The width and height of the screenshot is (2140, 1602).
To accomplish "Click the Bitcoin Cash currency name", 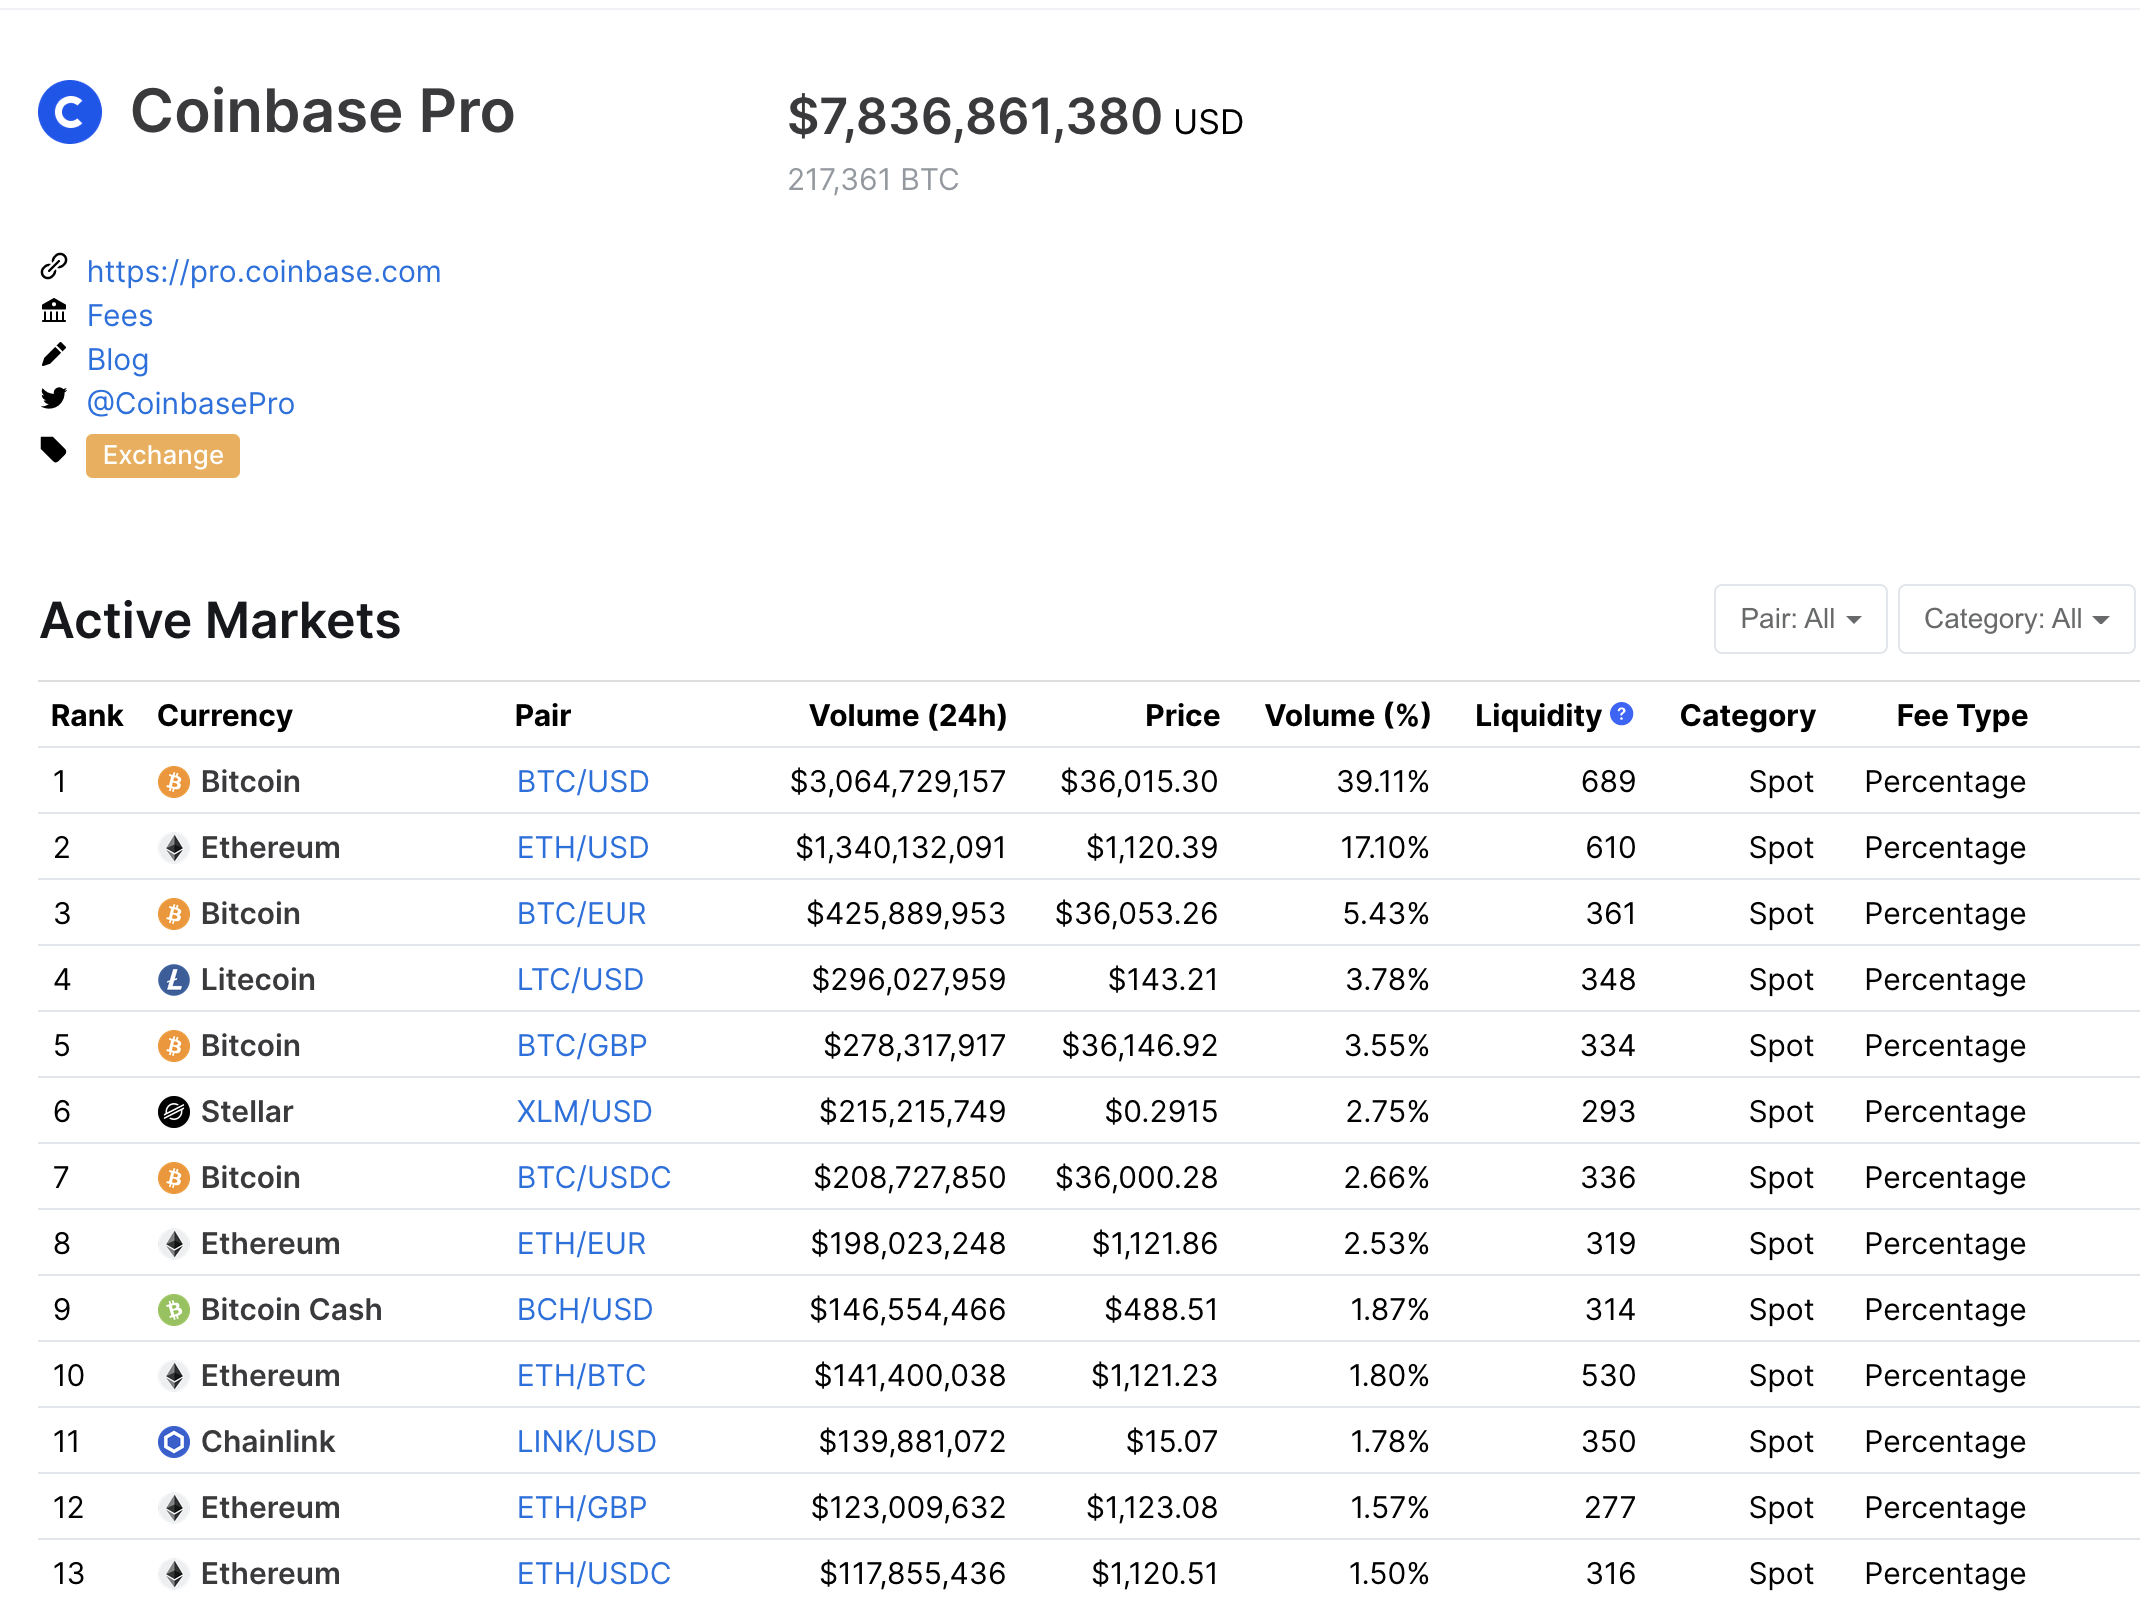I will tap(292, 1310).
